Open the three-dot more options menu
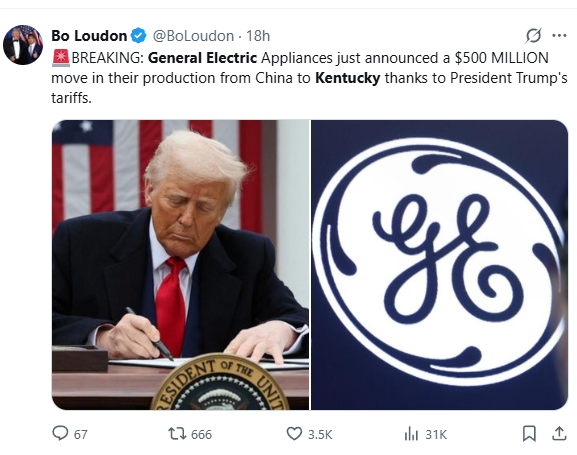The height and width of the screenshot is (455, 577). [559, 36]
